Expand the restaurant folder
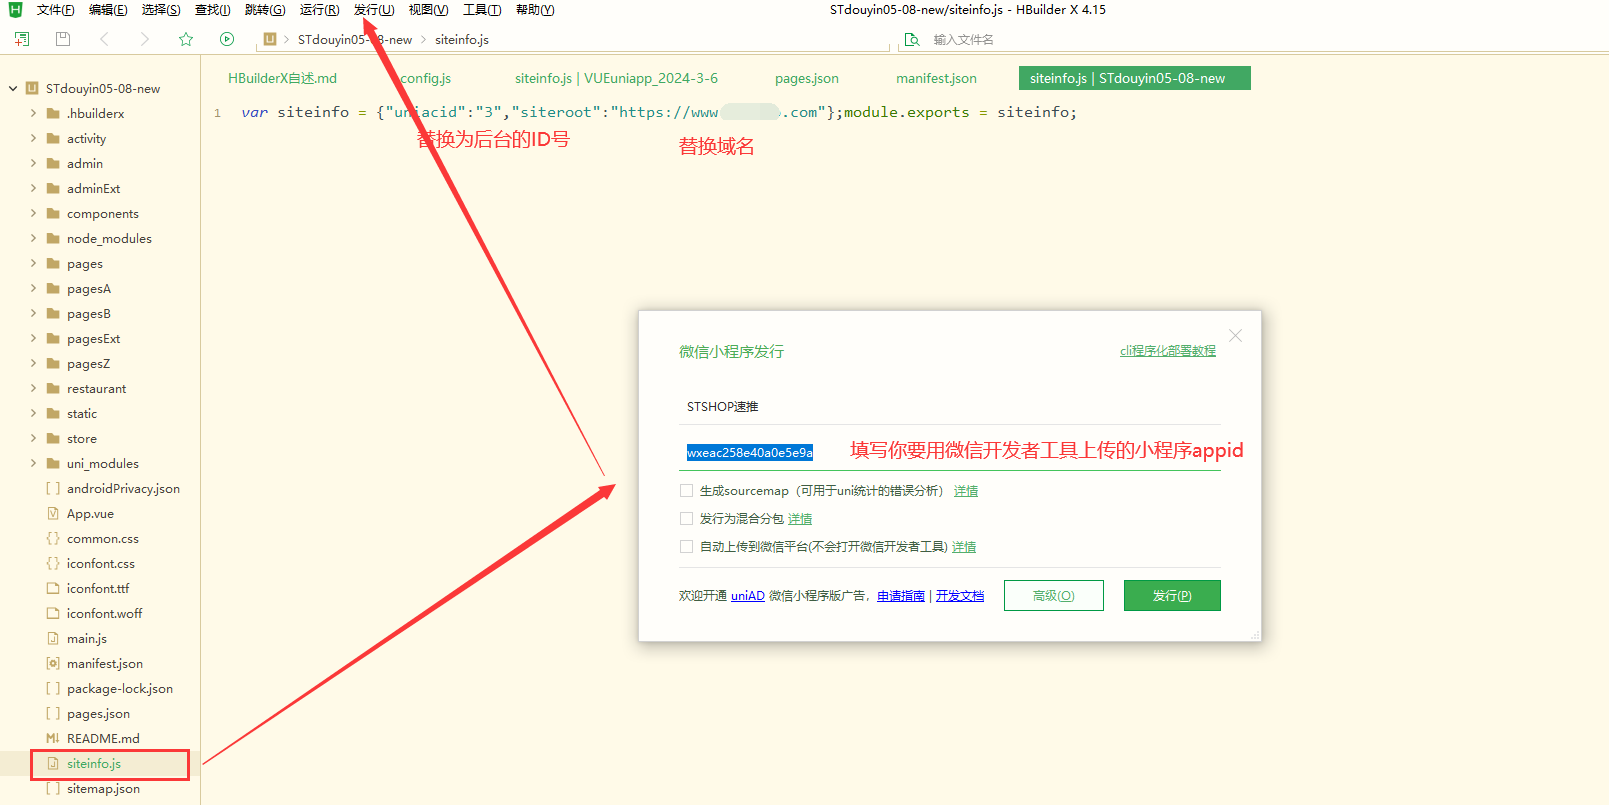 pos(33,388)
